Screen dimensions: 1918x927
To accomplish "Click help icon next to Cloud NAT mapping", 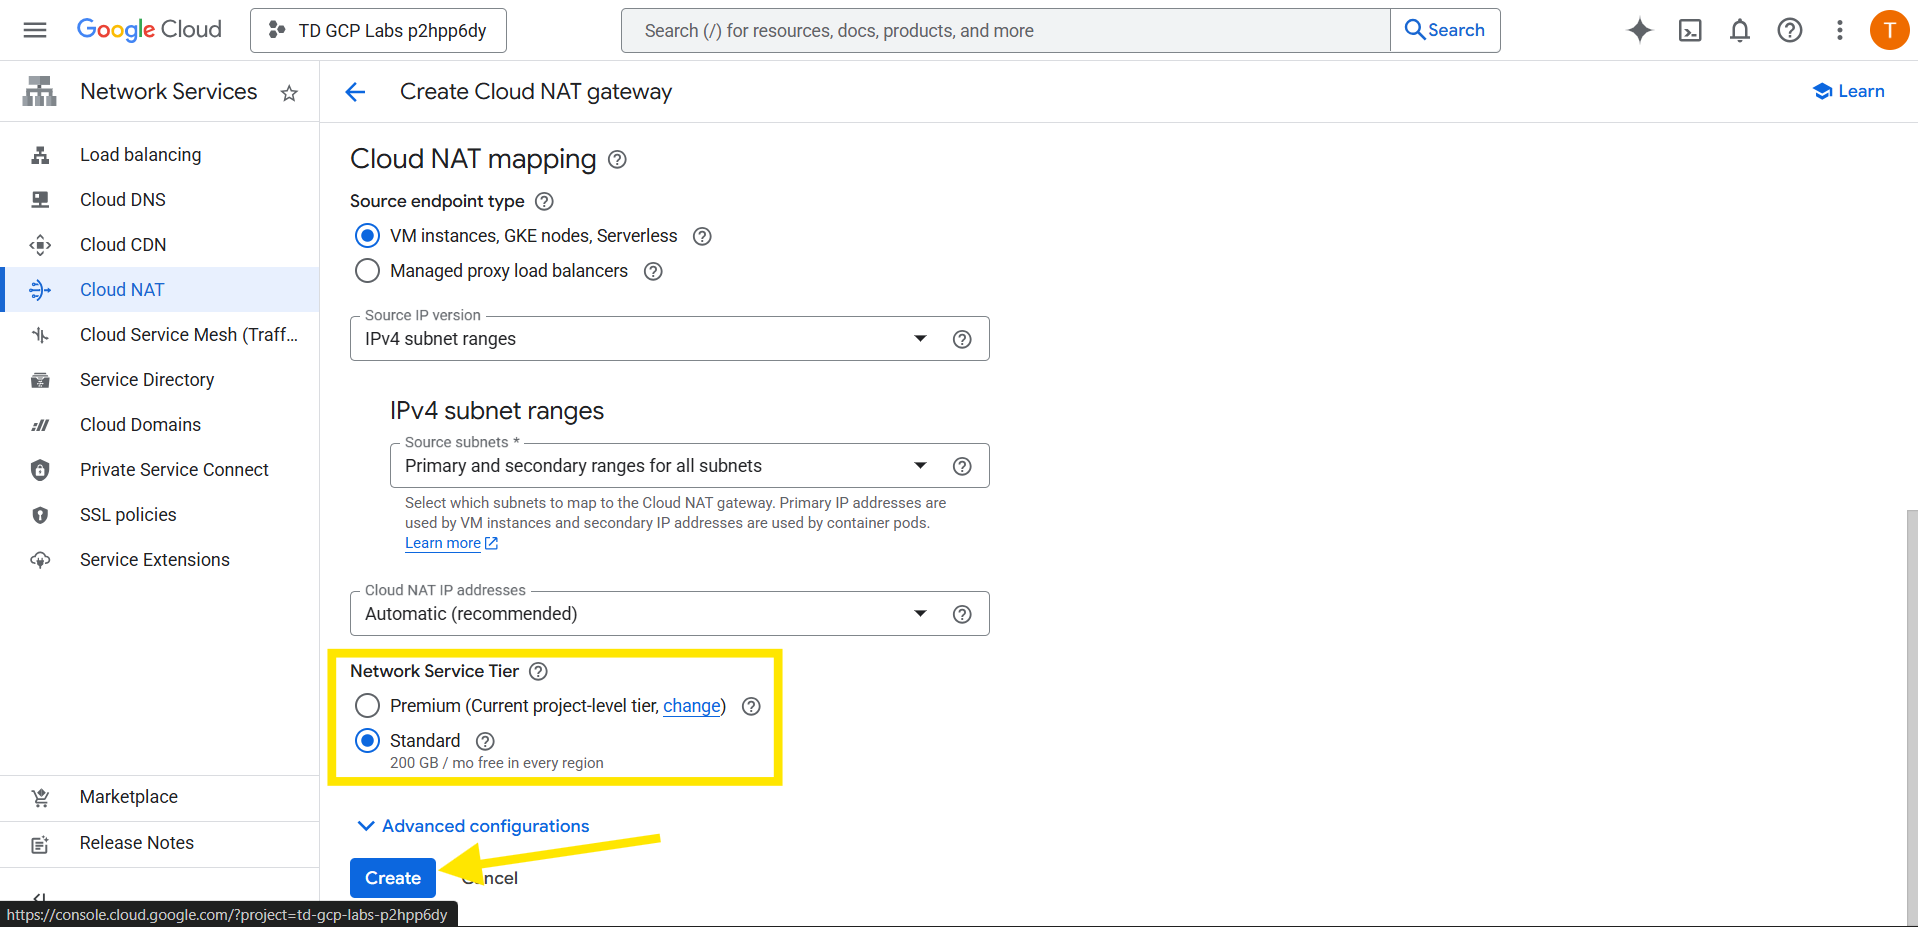I will coord(617,160).
